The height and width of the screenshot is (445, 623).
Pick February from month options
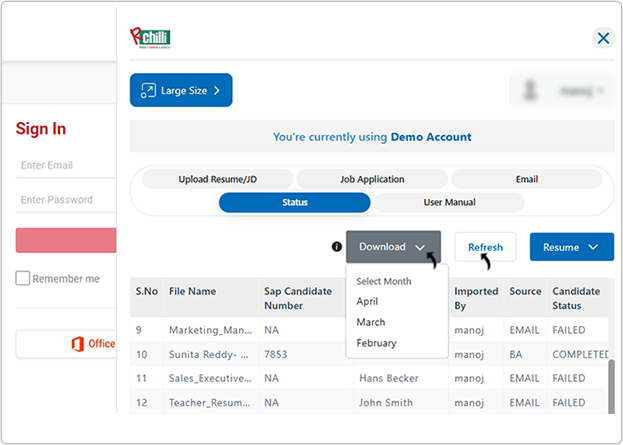376,343
